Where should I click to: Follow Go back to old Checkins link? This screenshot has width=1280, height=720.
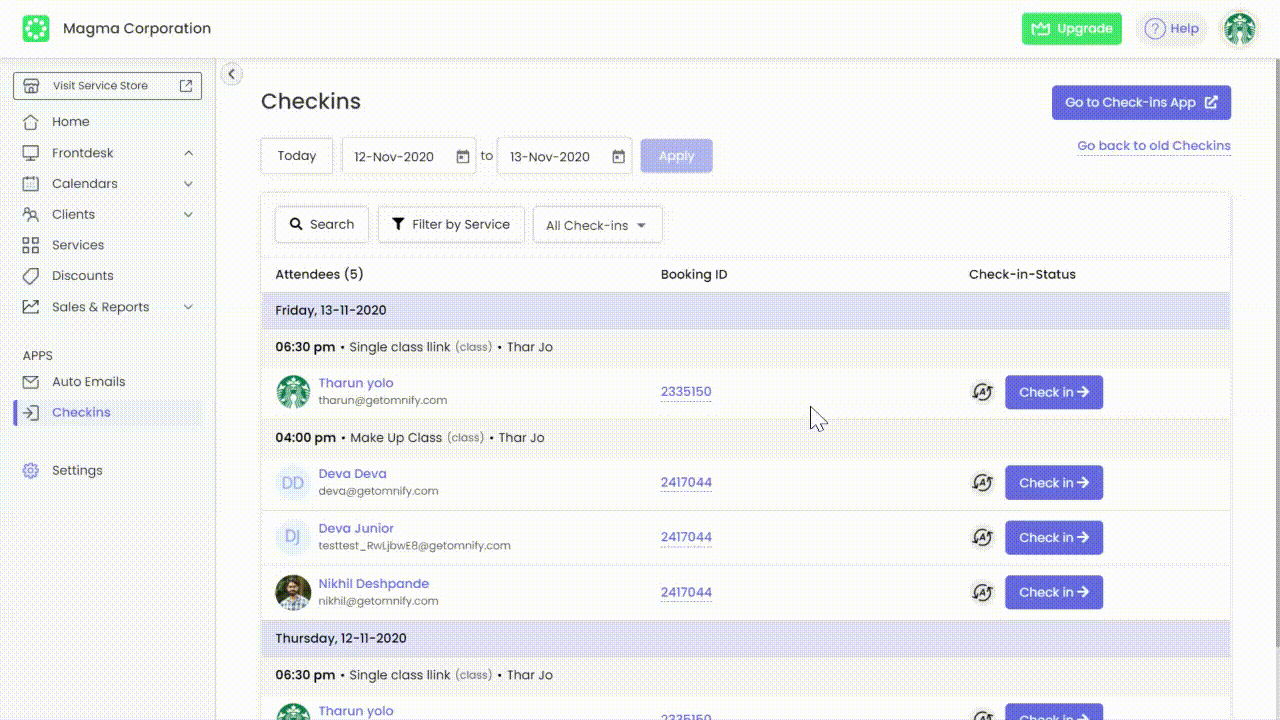(1154, 146)
